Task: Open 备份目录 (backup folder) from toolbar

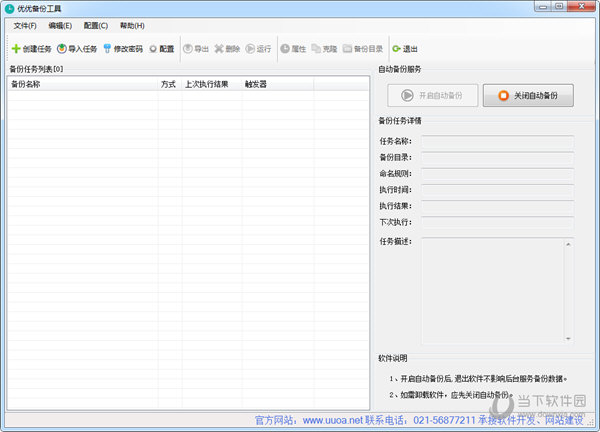Action: tap(348, 48)
